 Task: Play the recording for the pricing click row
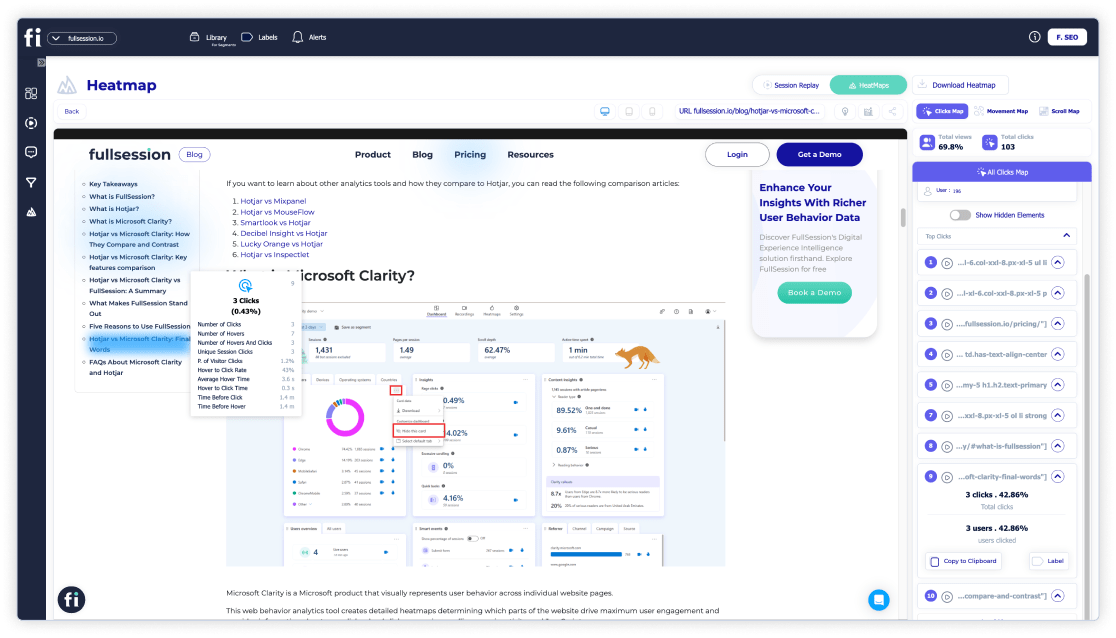point(947,325)
